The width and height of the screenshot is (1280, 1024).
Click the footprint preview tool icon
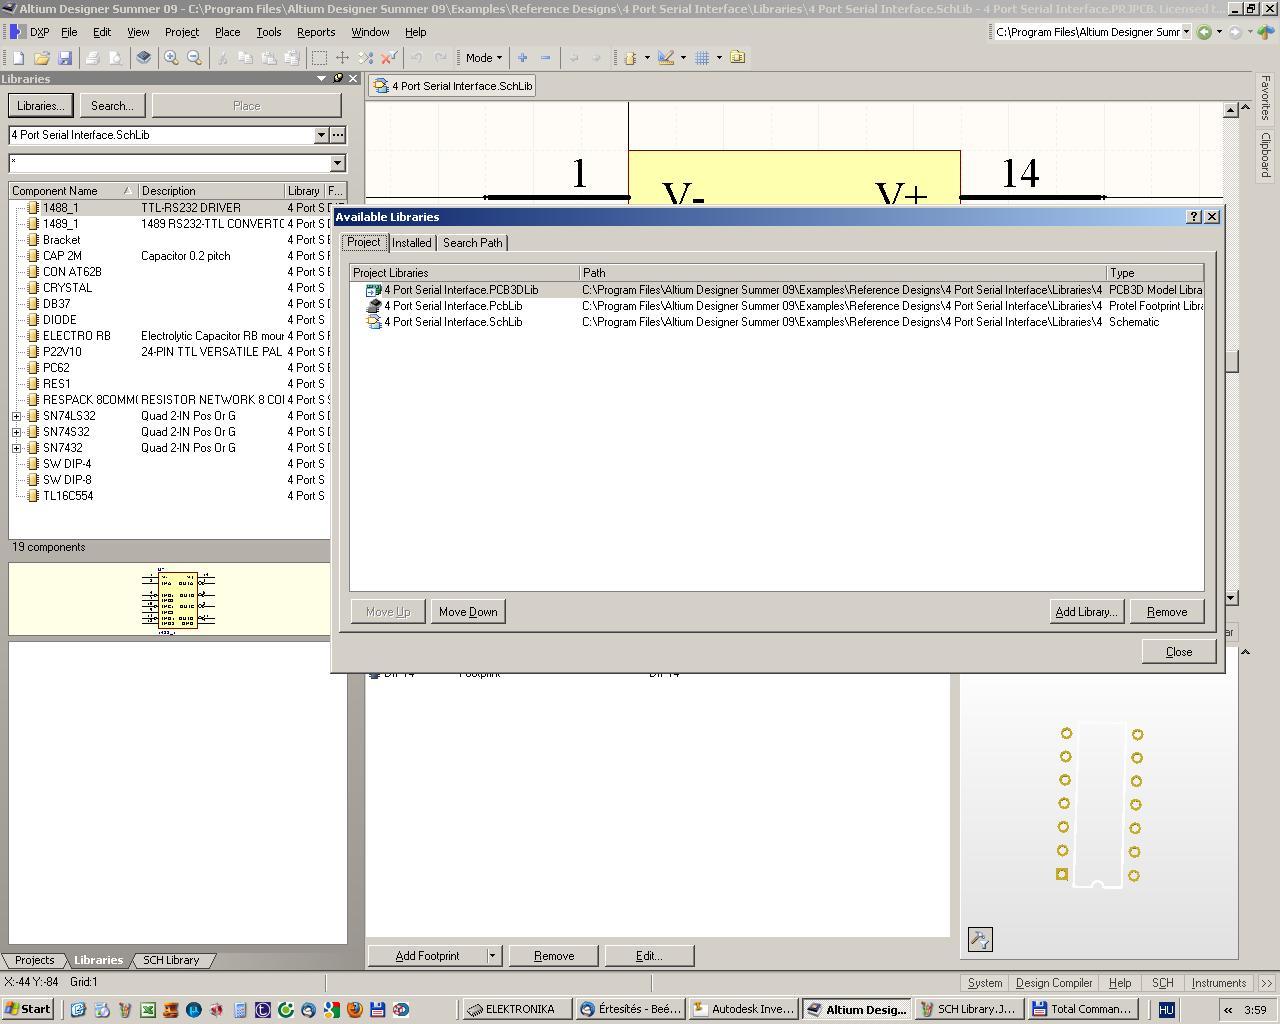click(979, 939)
